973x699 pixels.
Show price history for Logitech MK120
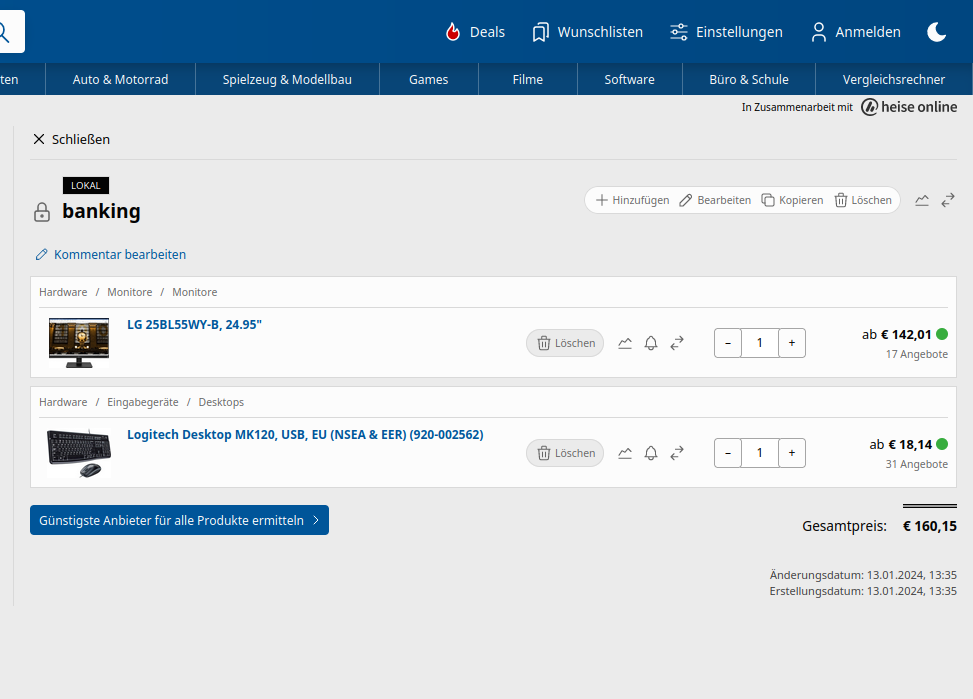coord(625,453)
